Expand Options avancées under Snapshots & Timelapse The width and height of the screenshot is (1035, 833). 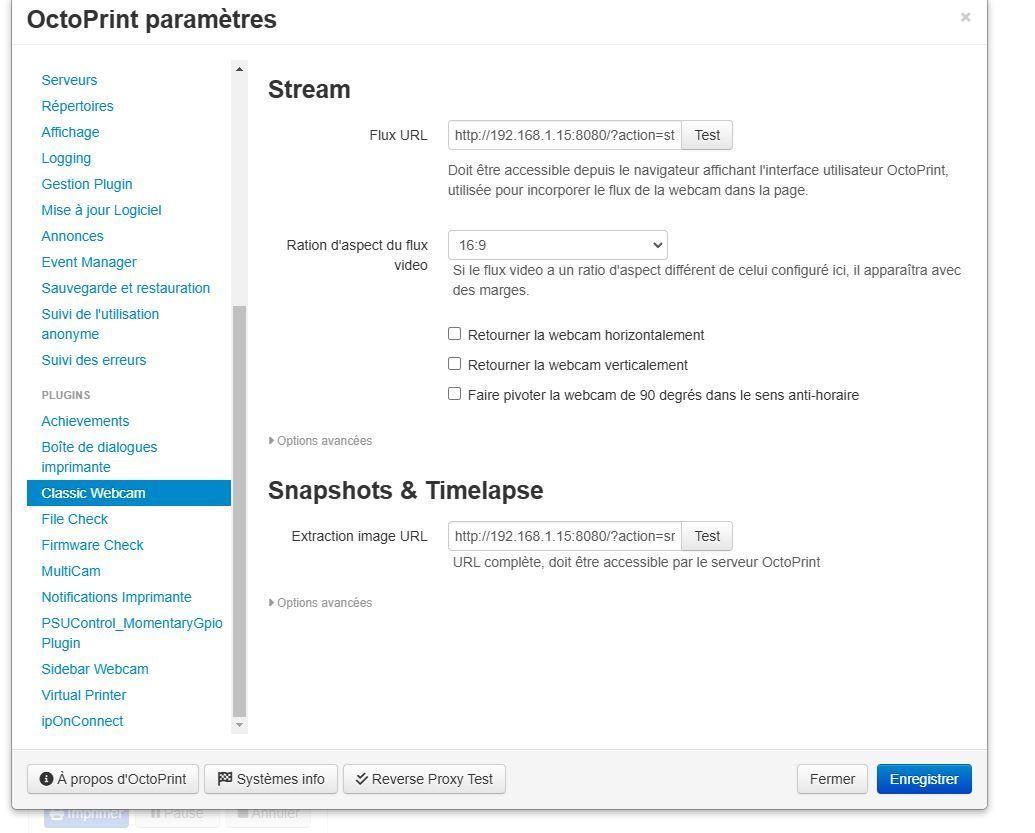pyautogui.click(x=320, y=603)
